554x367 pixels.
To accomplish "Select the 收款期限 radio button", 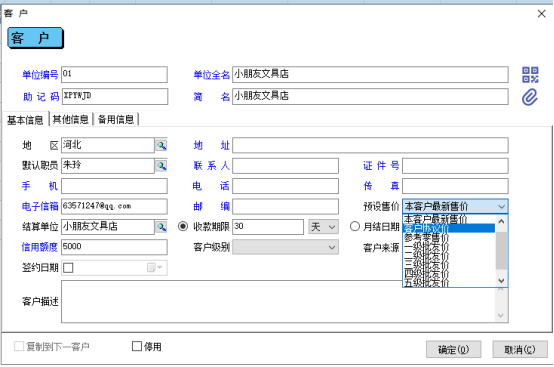I will tap(183, 226).
